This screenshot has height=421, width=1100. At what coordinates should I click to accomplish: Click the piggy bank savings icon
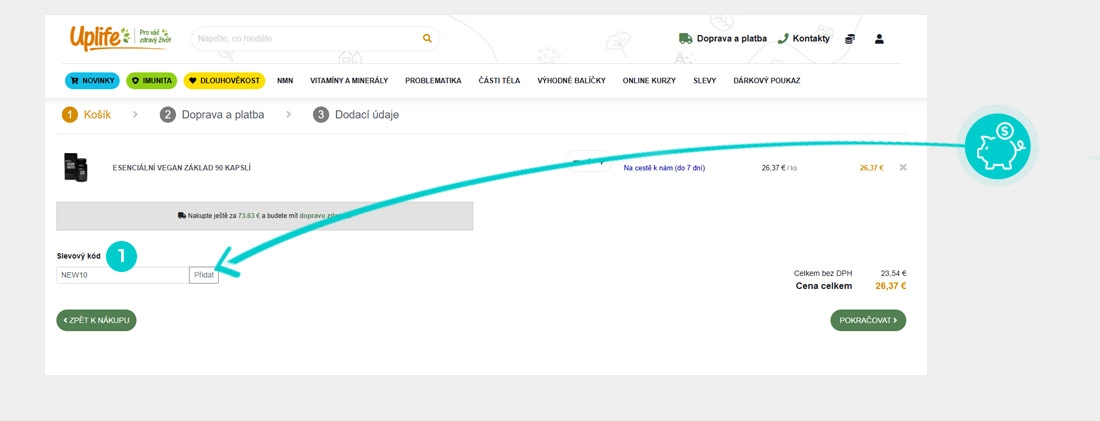(x=997, y=146)
